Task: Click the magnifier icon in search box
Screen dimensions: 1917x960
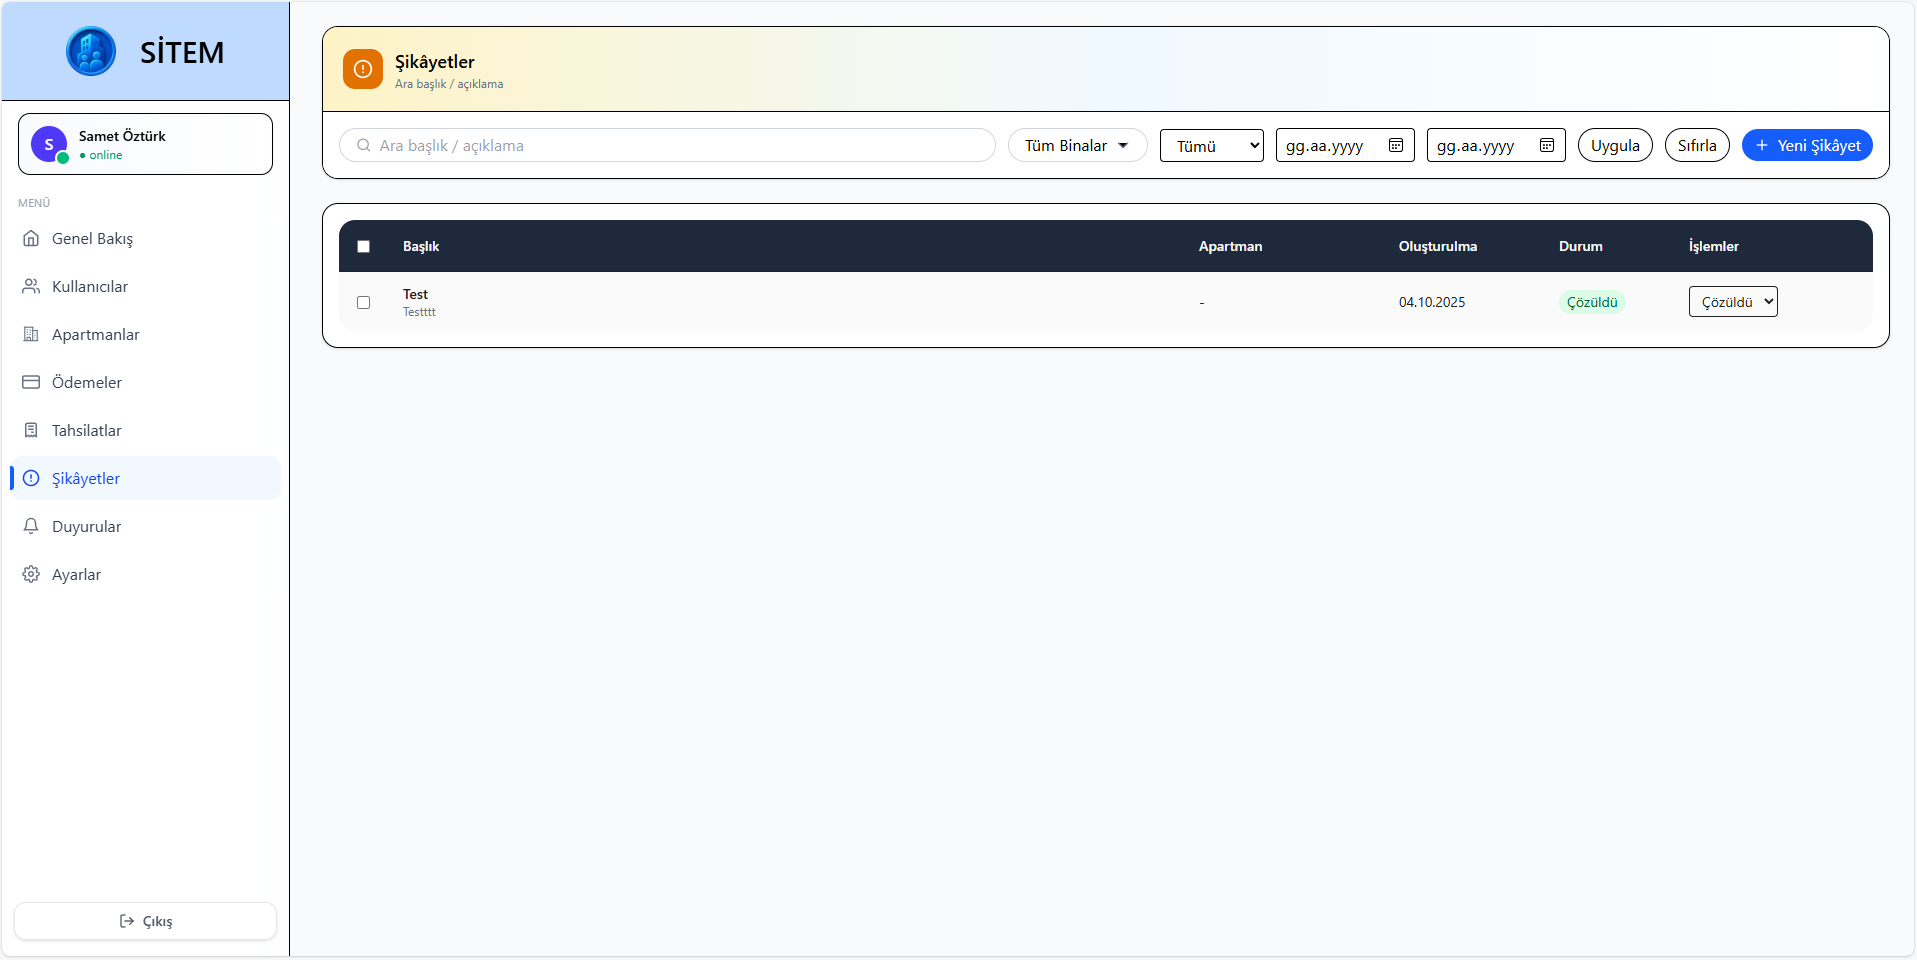Action: (x=364, y=145)
